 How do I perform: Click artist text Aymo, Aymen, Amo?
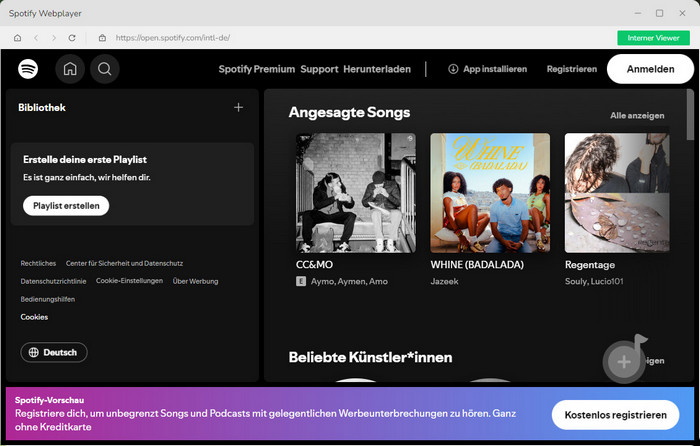349,281
